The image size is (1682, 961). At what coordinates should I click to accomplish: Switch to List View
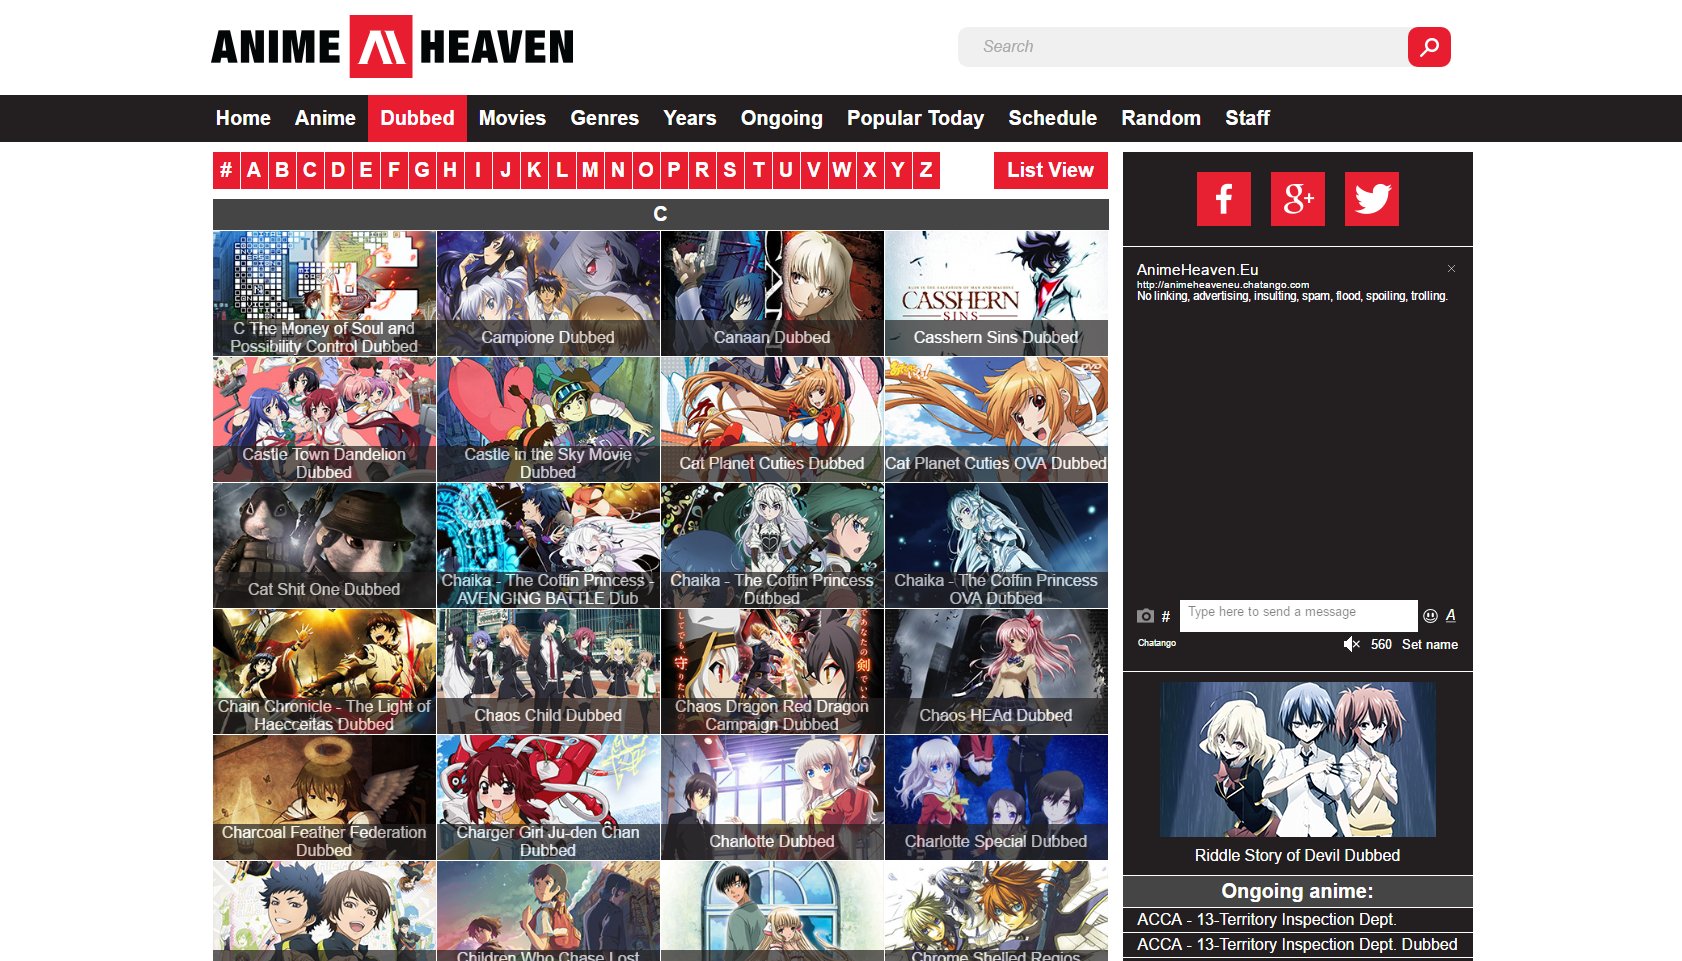pos(1050,170)
